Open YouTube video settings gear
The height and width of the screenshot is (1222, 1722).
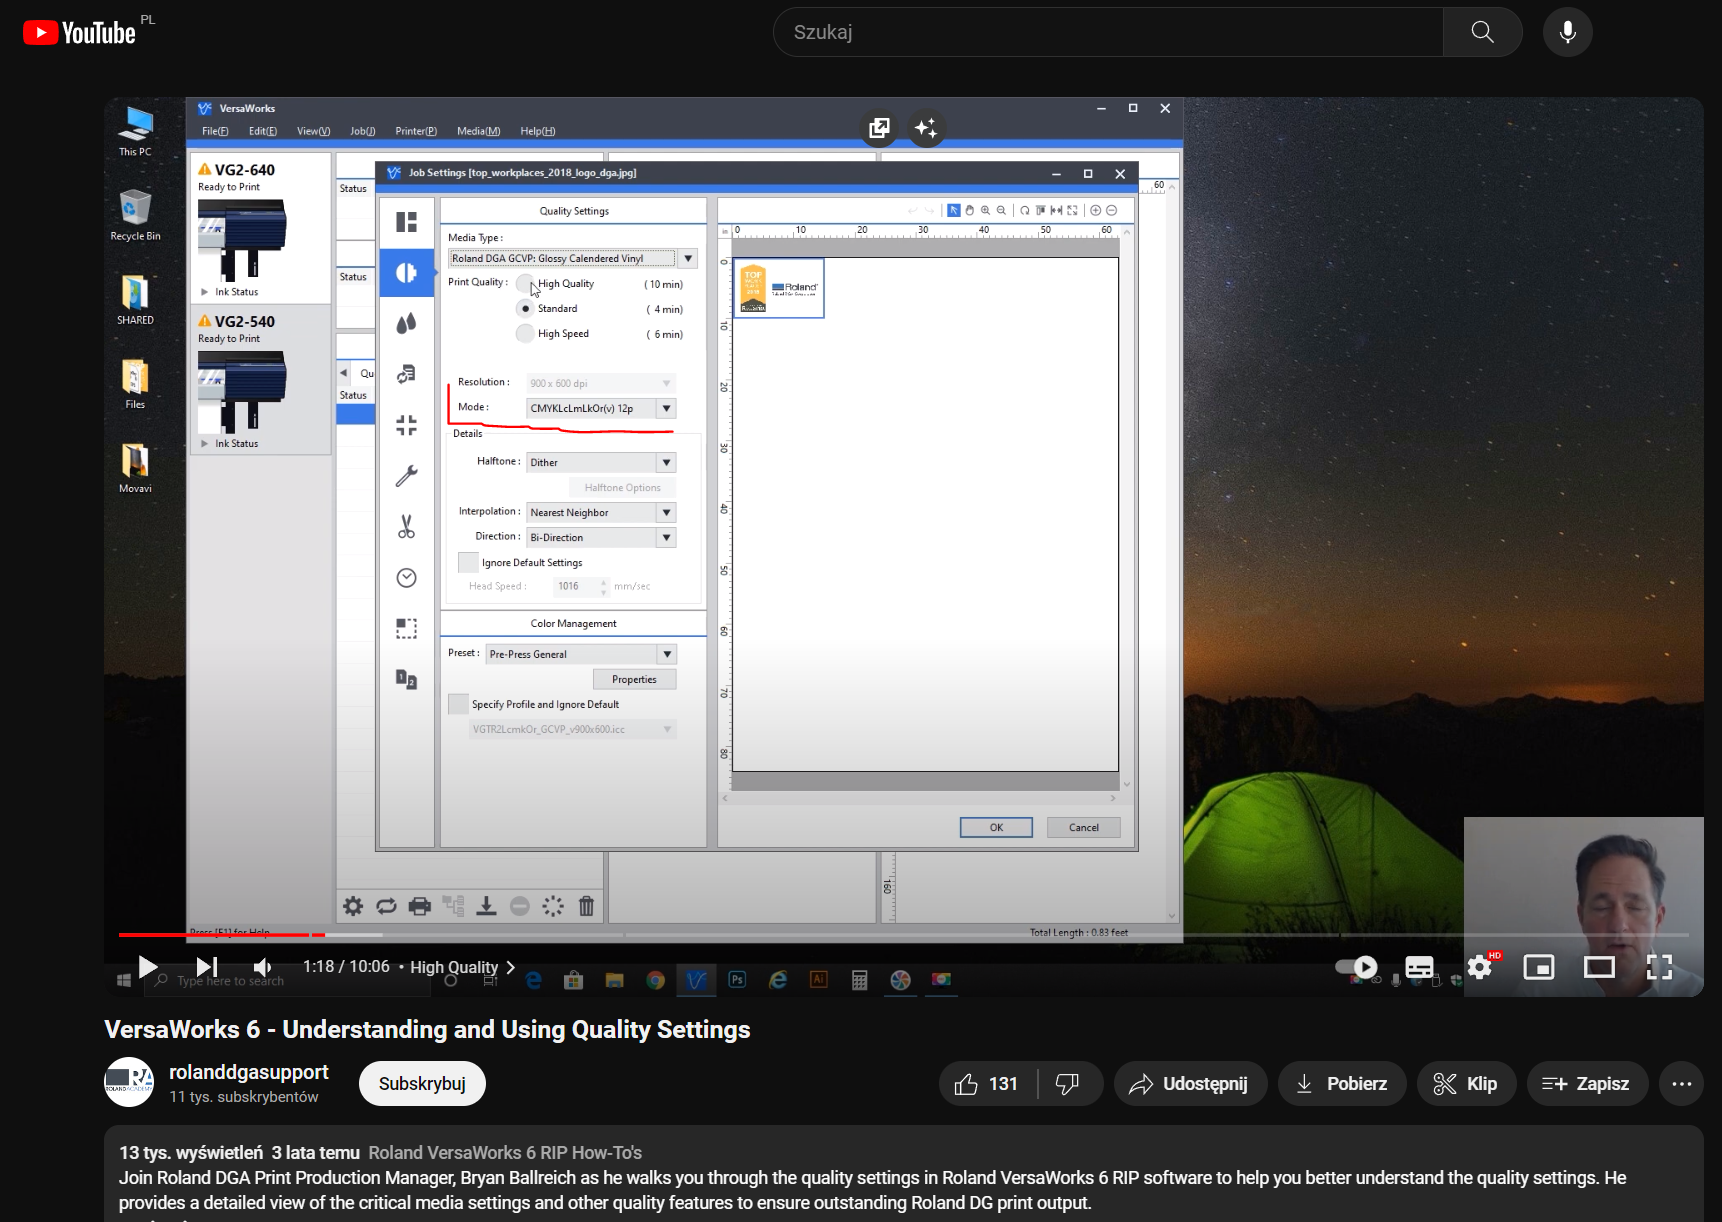[1480, 967]
